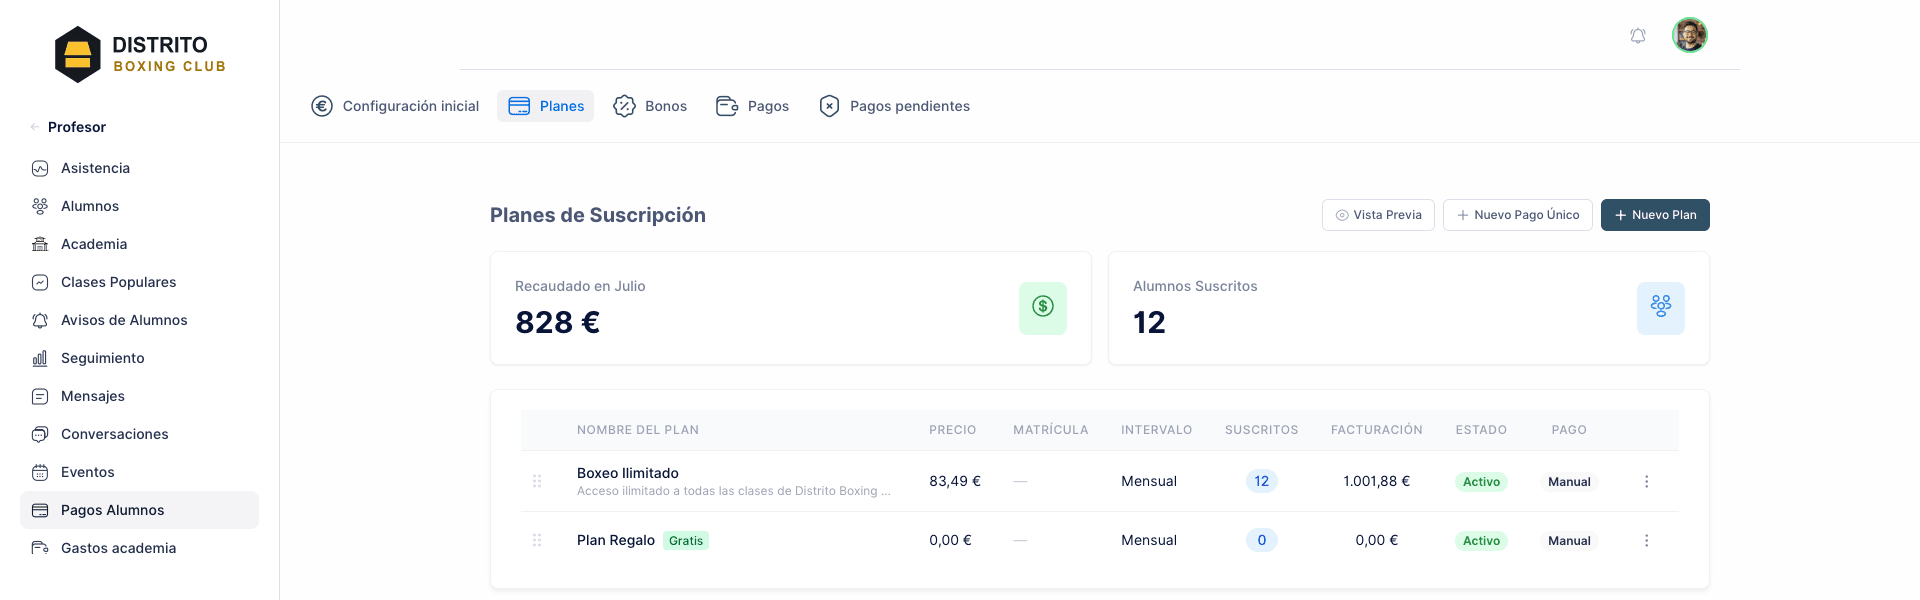
Task: Open Eventos page
Action: (x=139, y=472)
